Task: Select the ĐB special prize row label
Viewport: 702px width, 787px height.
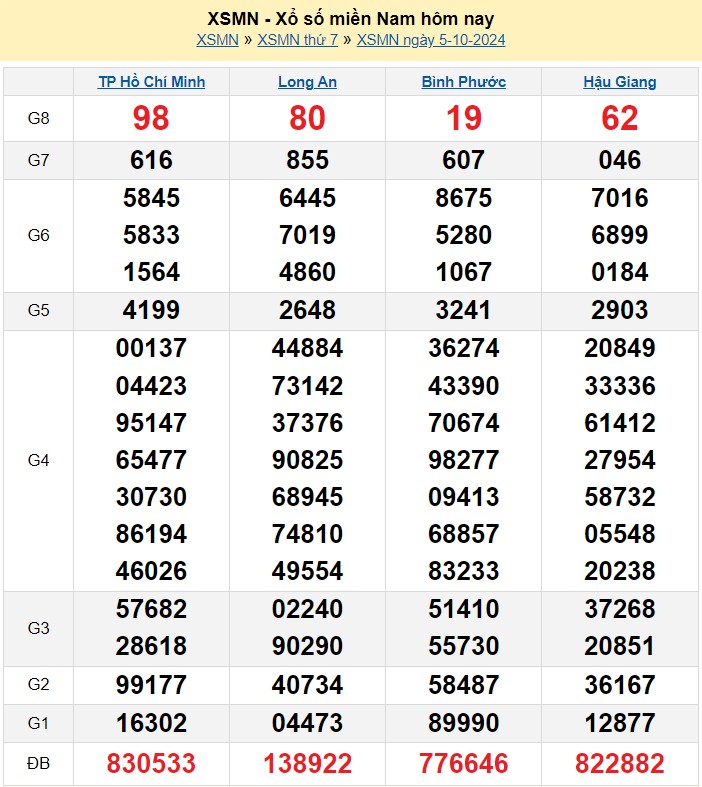Action: pos(38,764)
